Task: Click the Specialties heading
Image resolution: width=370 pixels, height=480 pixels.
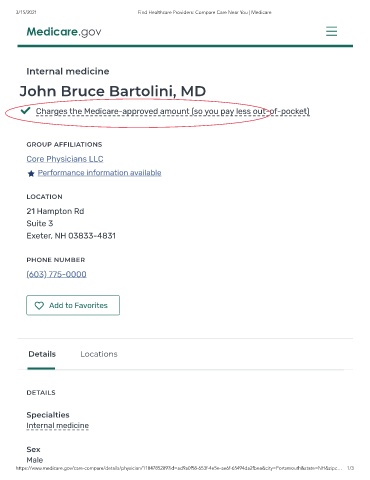Action: (x=48, y=415)
